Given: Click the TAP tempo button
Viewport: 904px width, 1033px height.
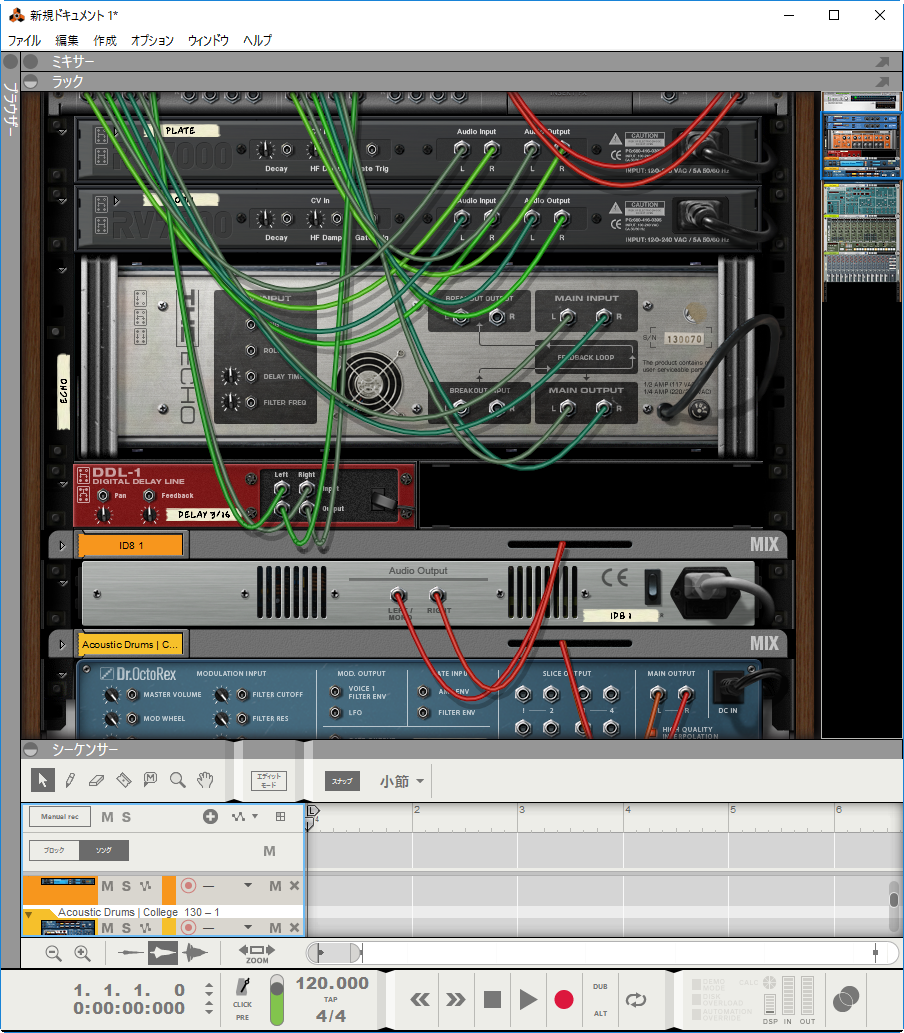Looking at the screenshot, I should (x=331, y=999).
